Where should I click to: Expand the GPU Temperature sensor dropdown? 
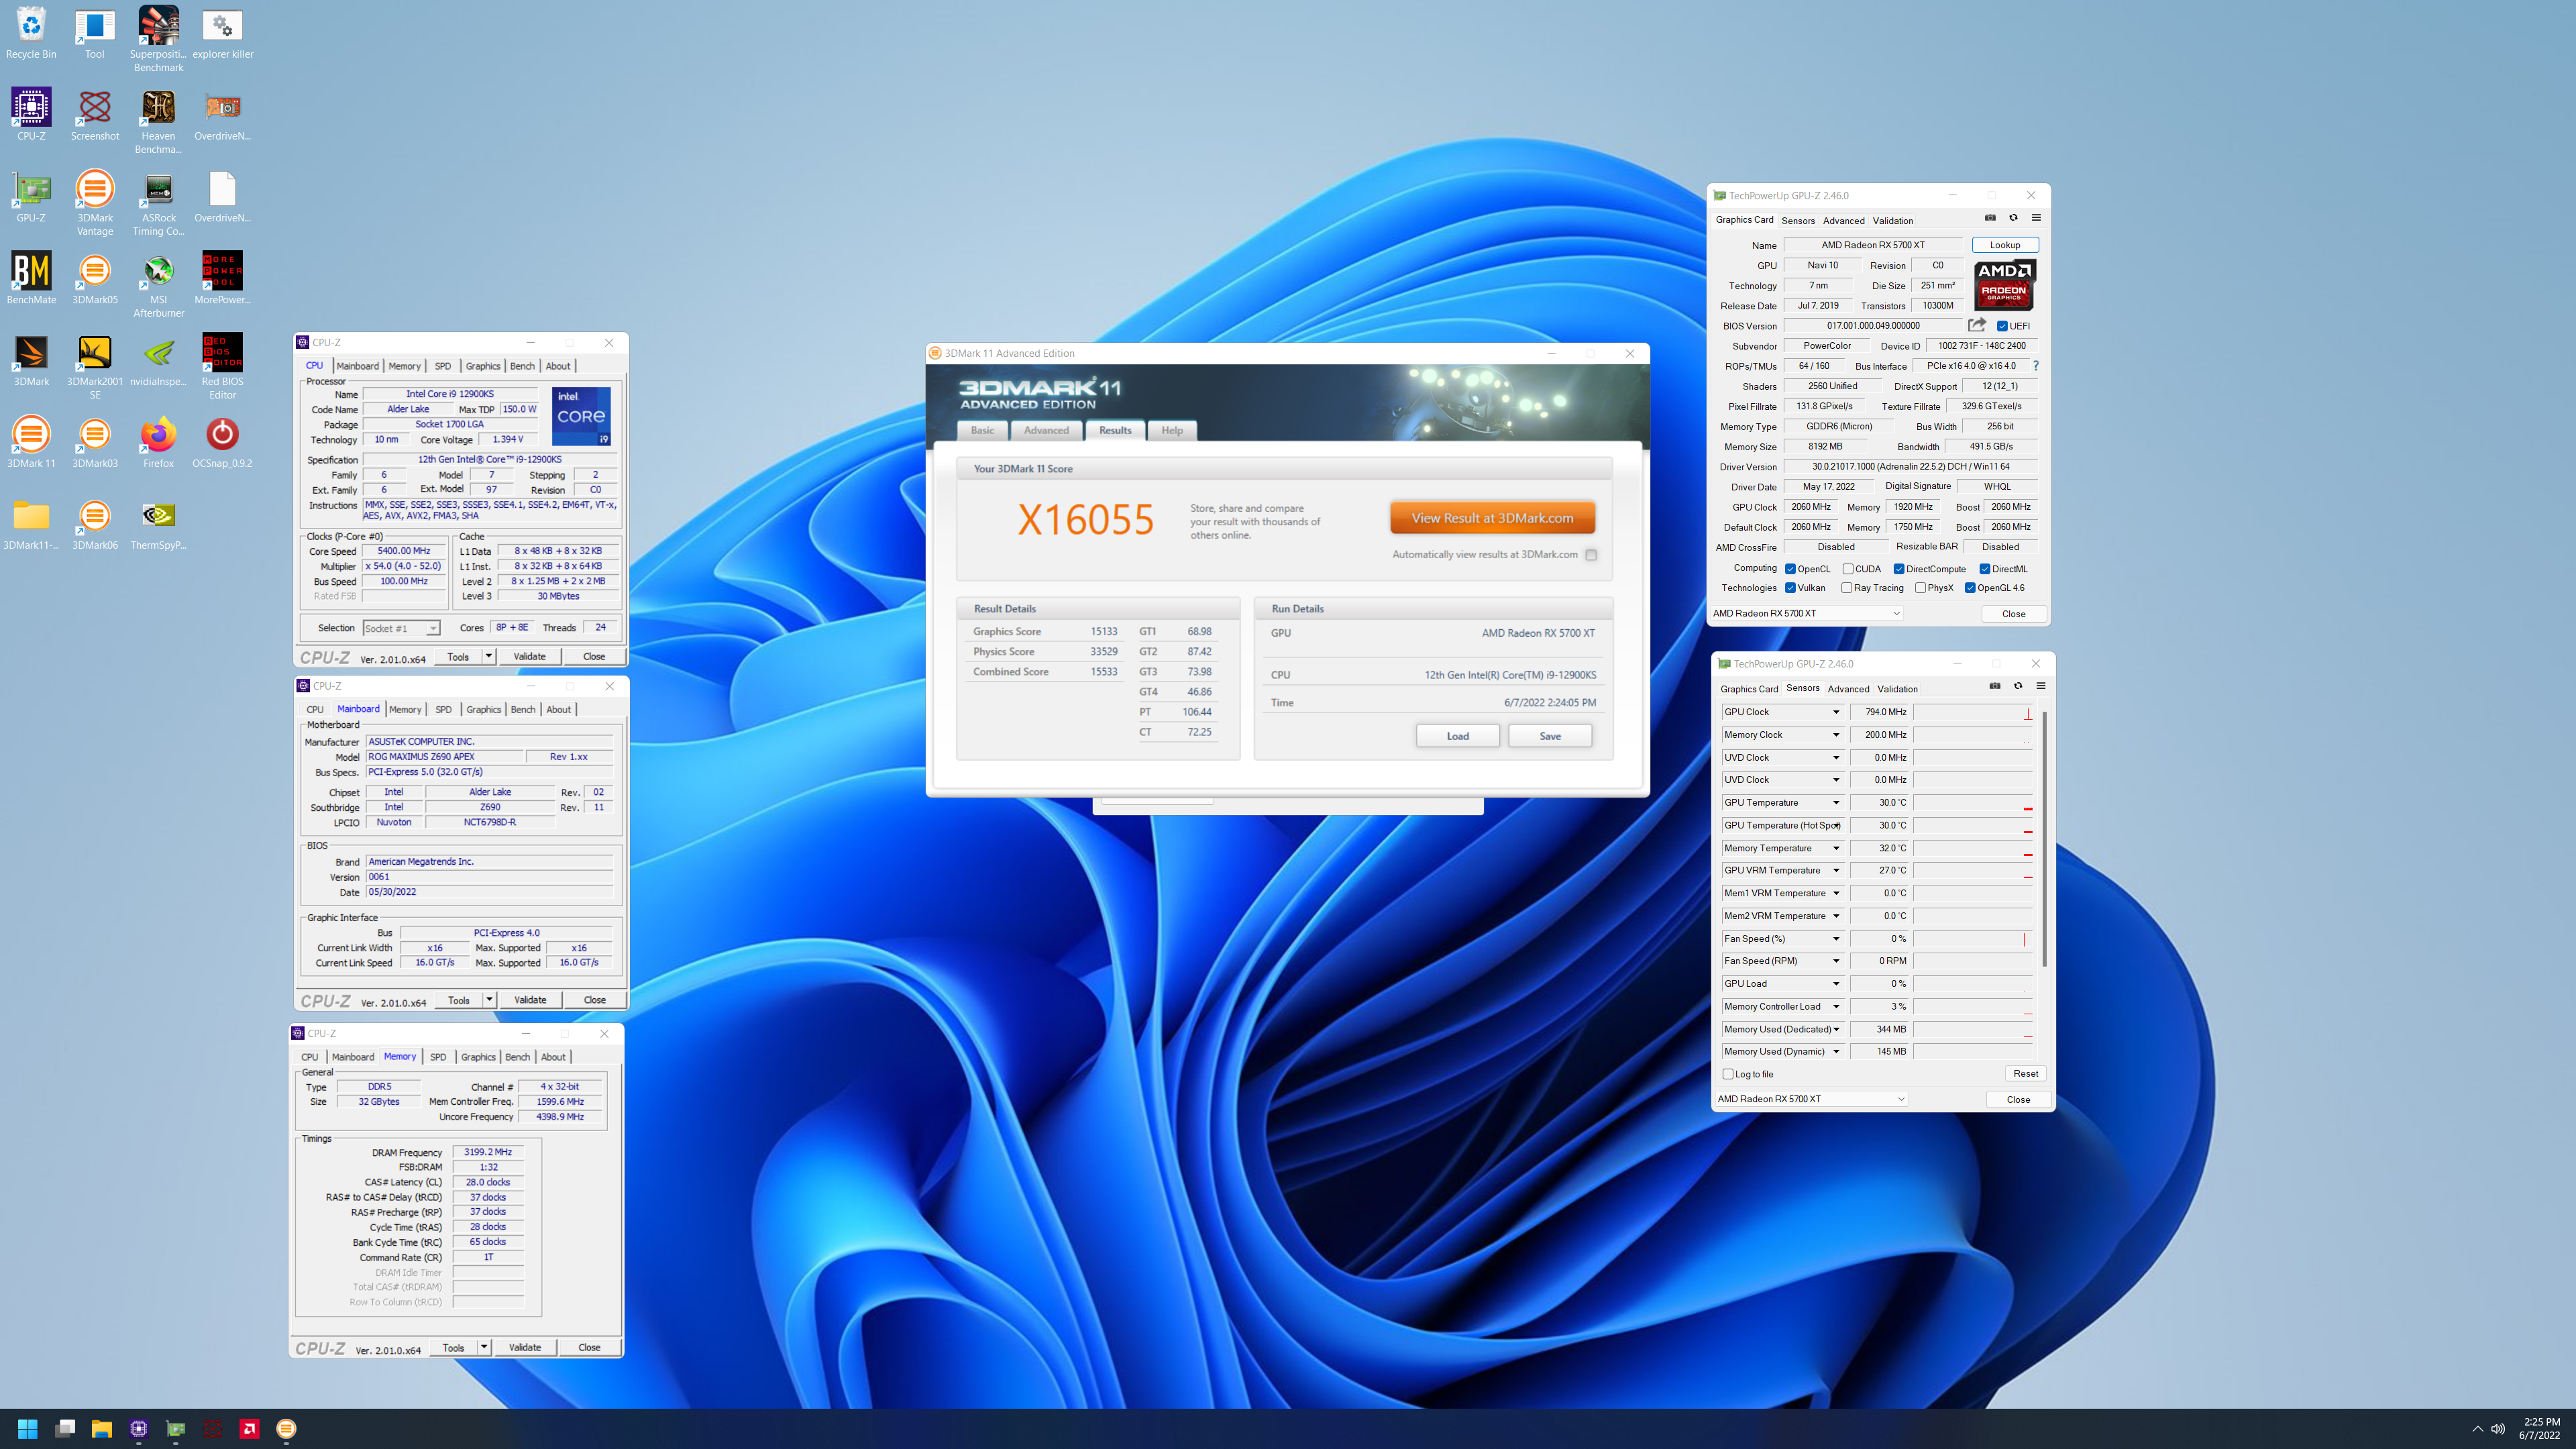[1836, 803]
